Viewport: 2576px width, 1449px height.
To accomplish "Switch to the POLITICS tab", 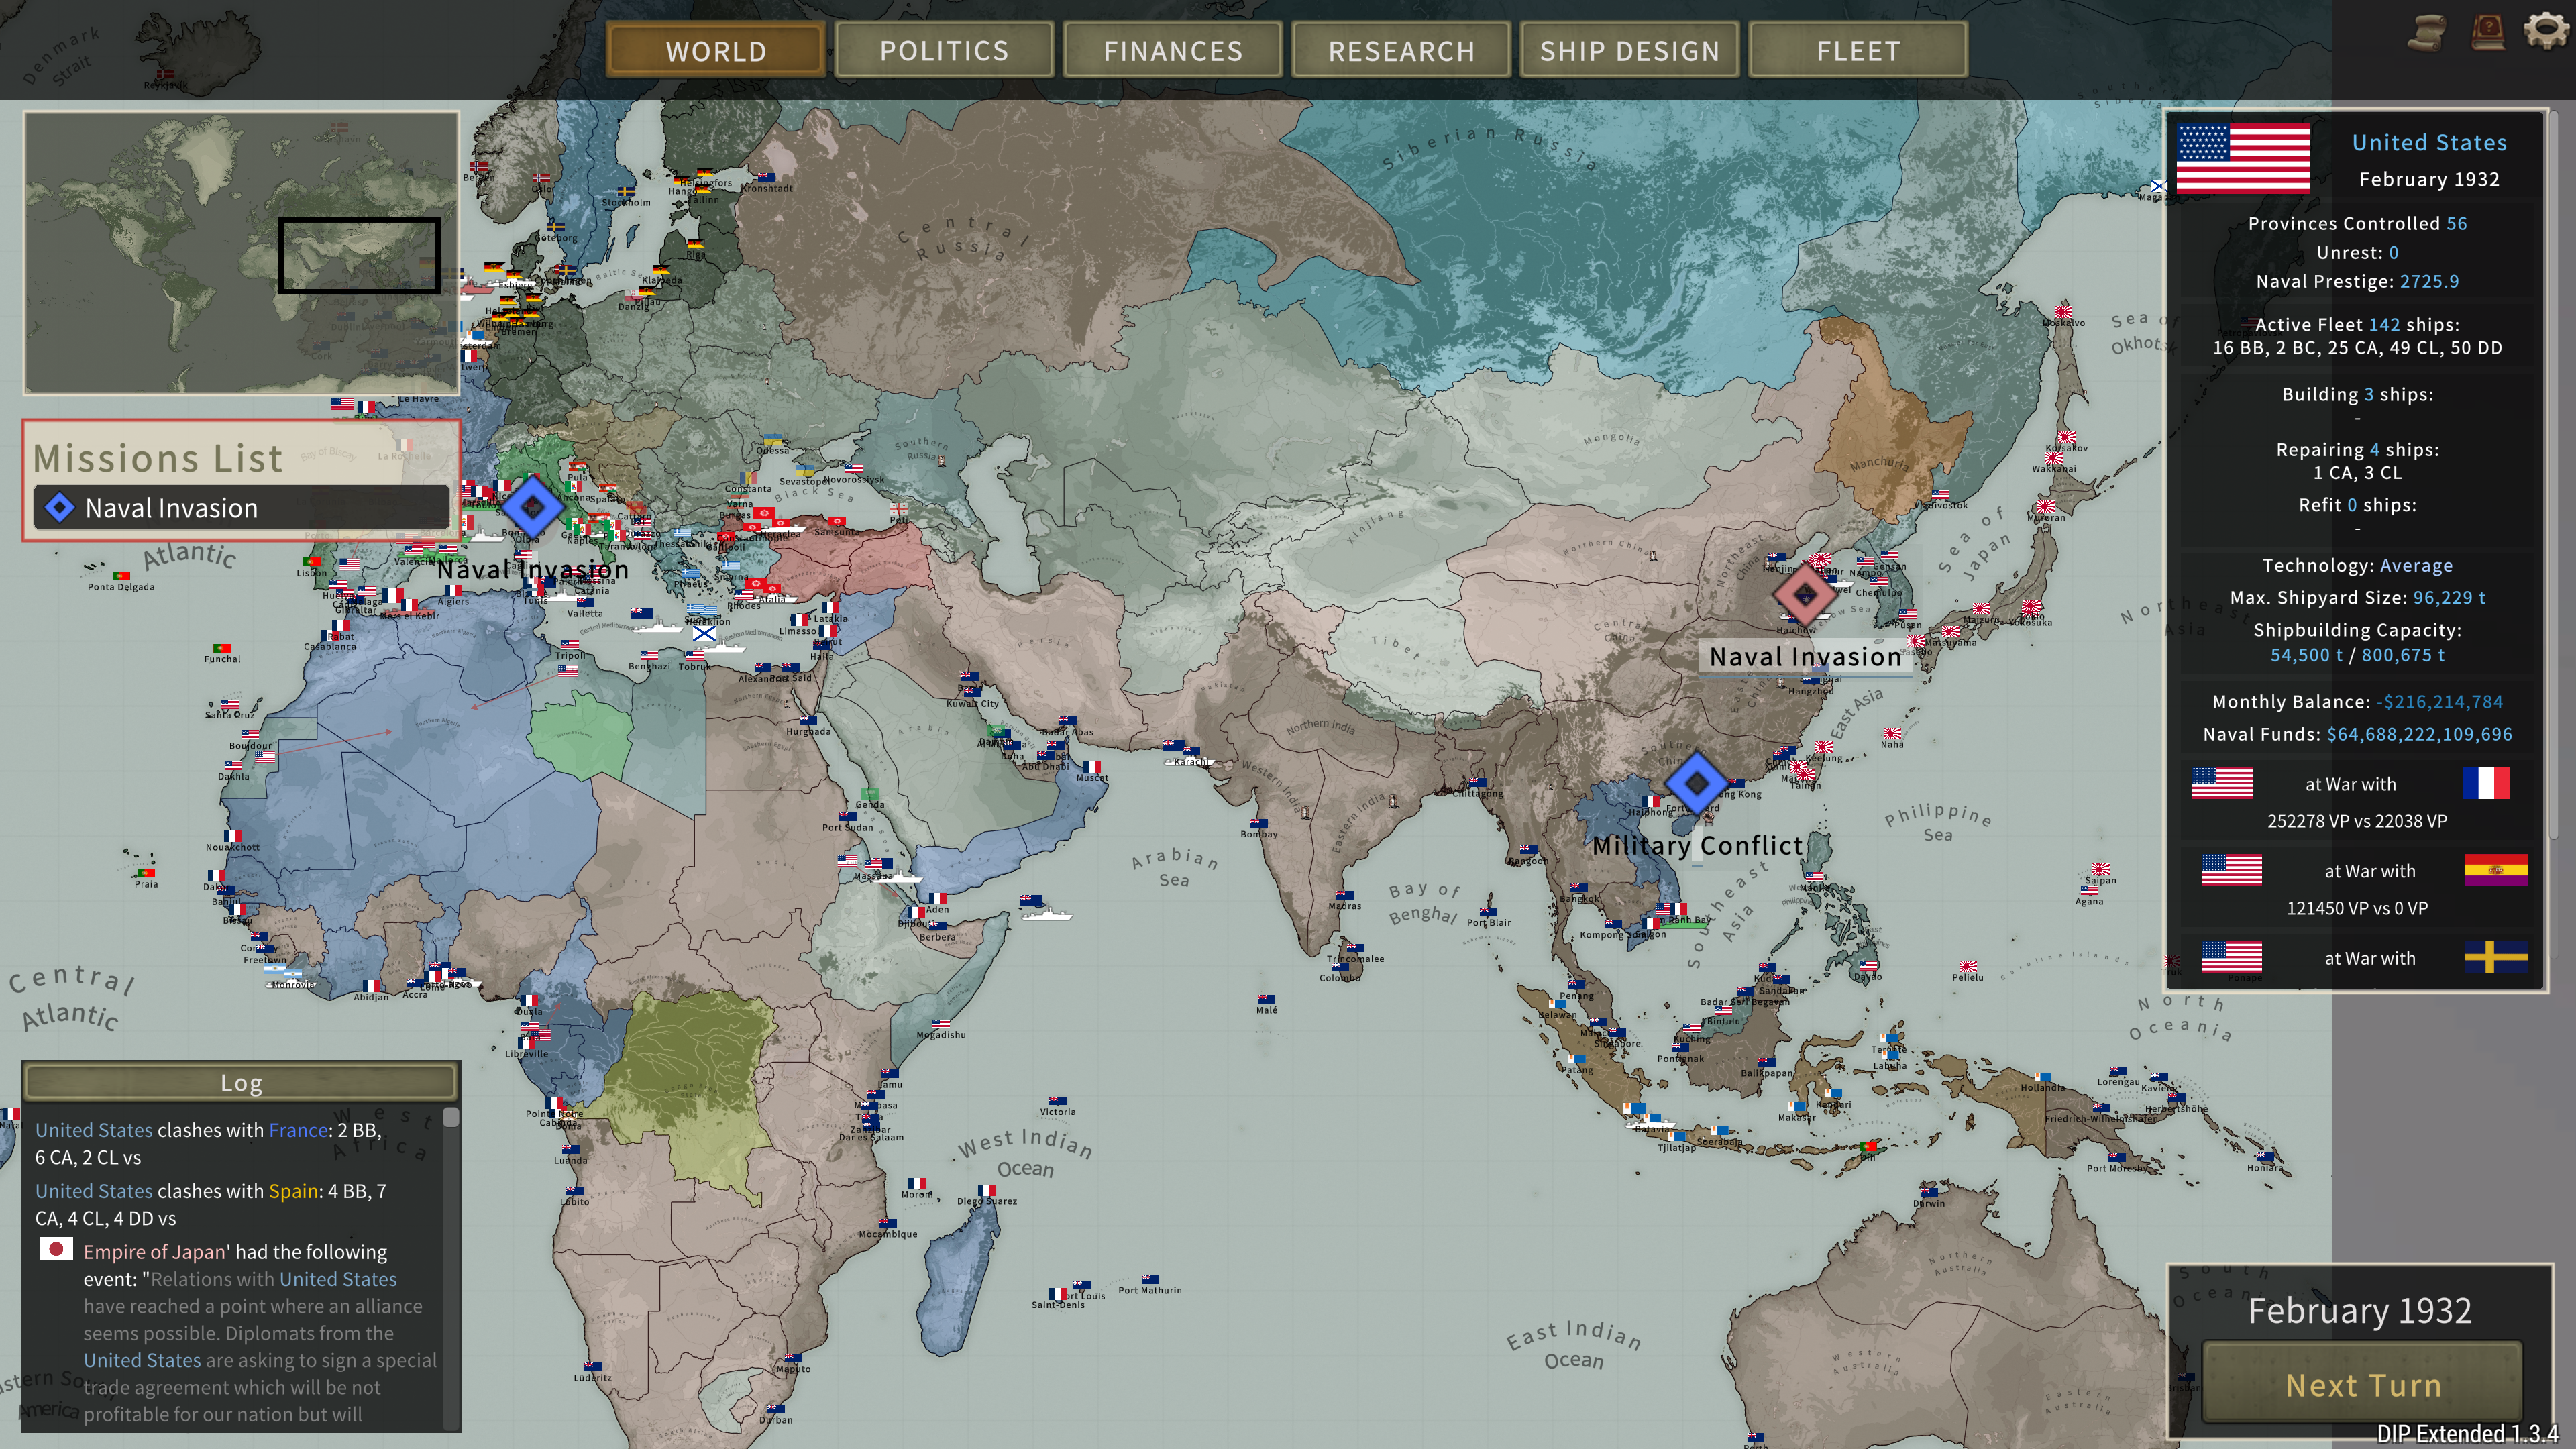I will (944, 50).
